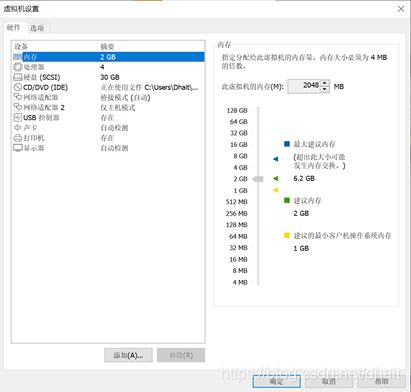411x392 pixels.
Task: Click the 桥接模式 (自动) summary text
Action: pyautogui.click(x=125, y=98)
